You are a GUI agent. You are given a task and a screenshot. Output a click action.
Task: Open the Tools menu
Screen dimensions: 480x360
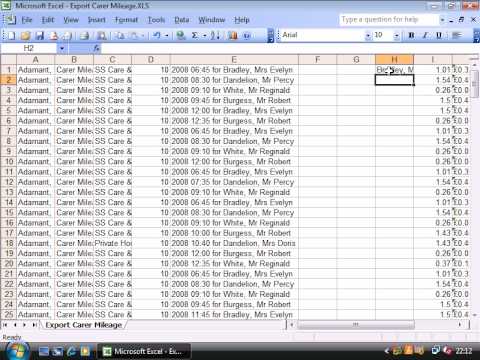click(x=156, y=20)
